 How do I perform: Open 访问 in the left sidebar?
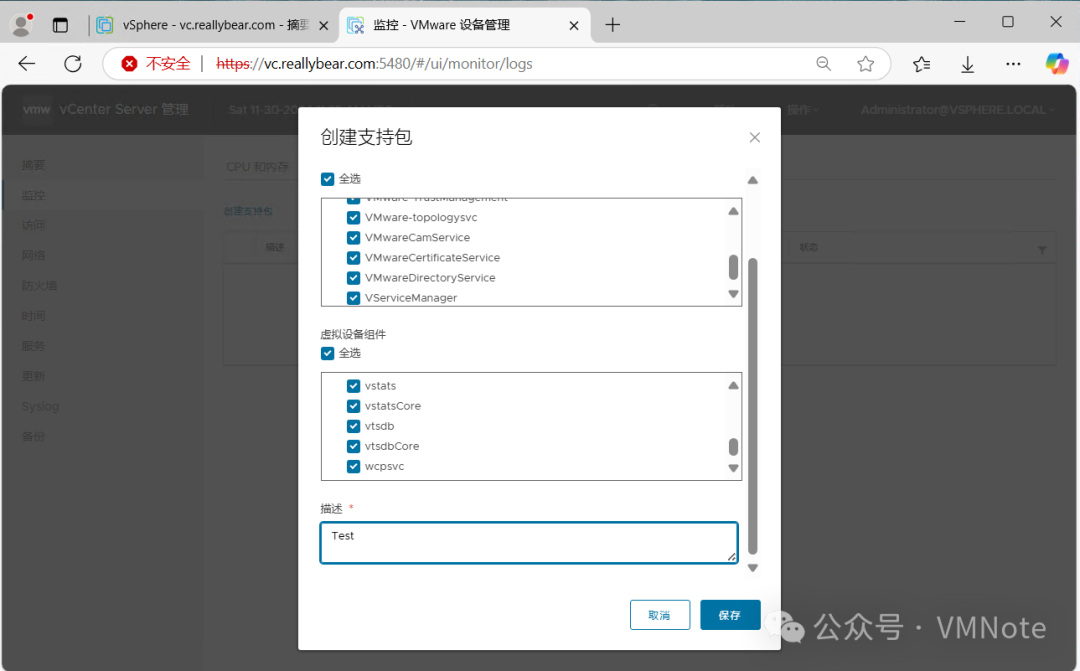click(33, 225)
